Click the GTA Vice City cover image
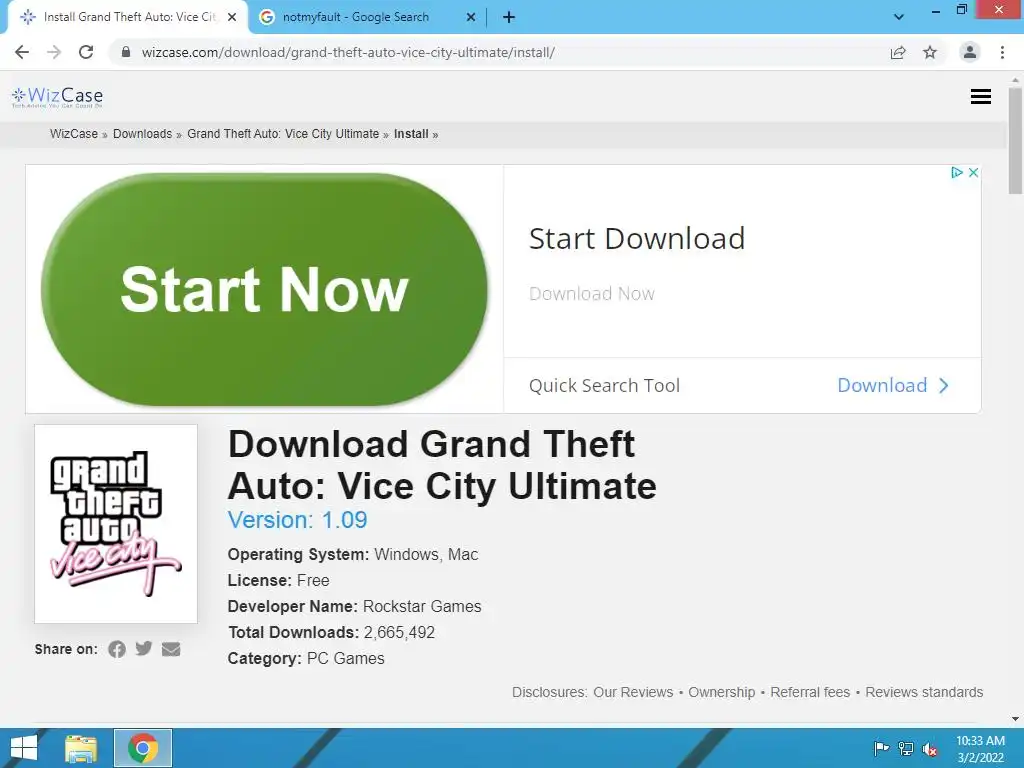The image size is (1024, 768). [x=116, y=524]
